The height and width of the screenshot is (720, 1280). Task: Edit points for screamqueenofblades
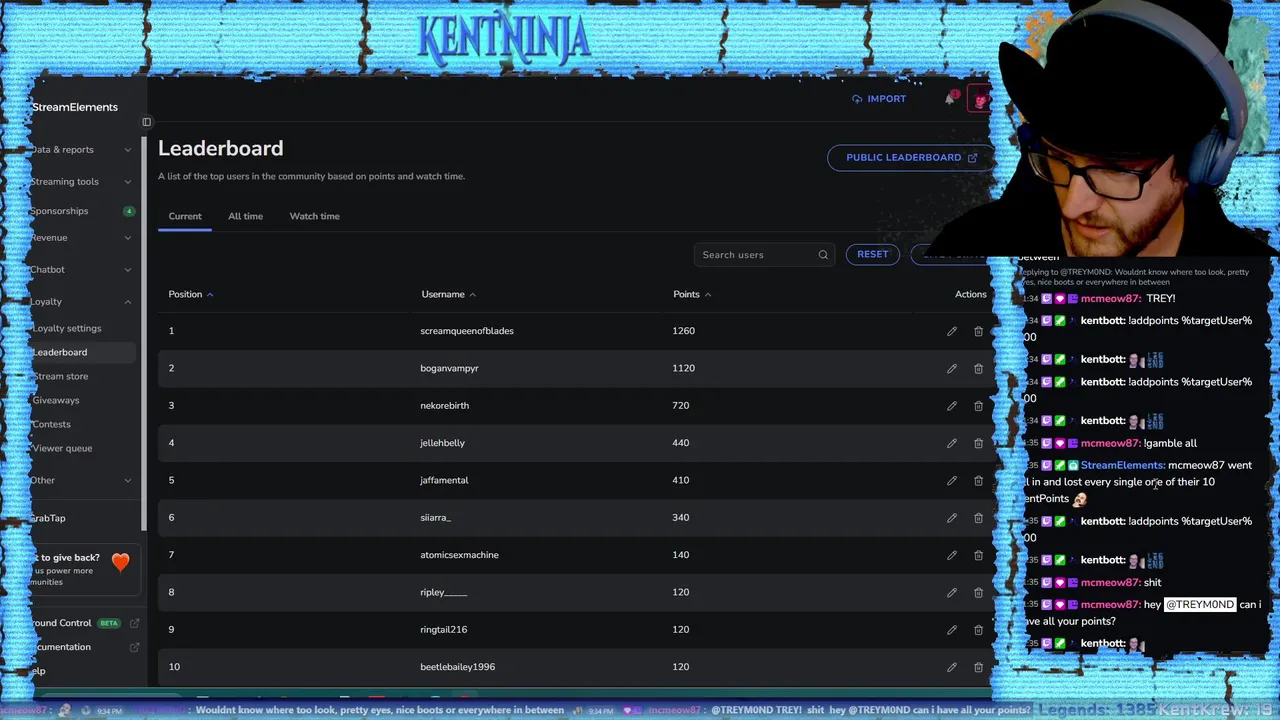pos(952,331)
